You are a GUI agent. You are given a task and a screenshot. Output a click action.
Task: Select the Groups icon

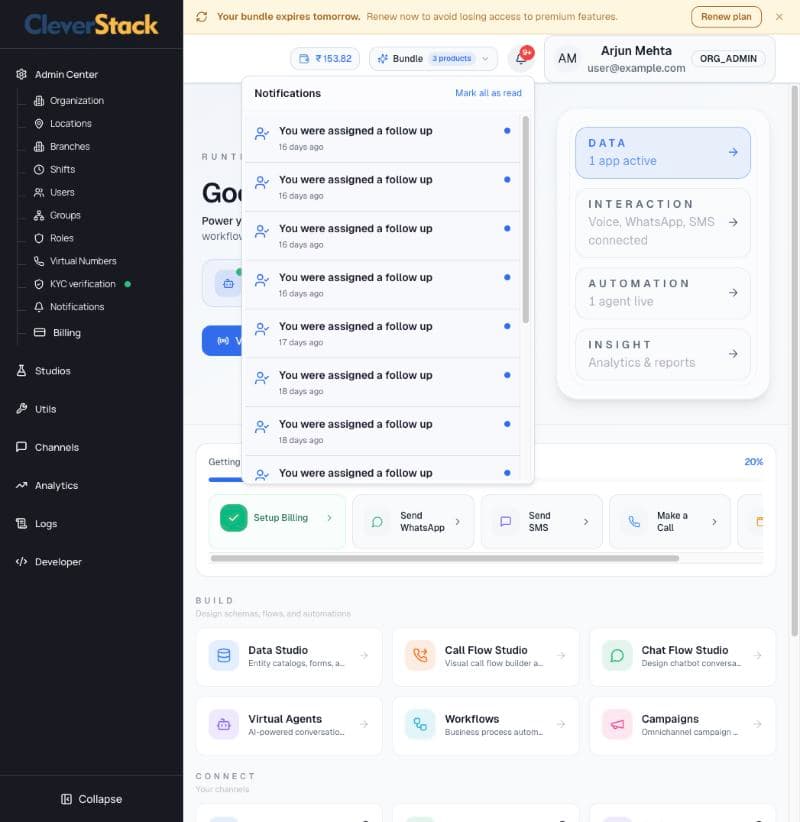point(39,215)
